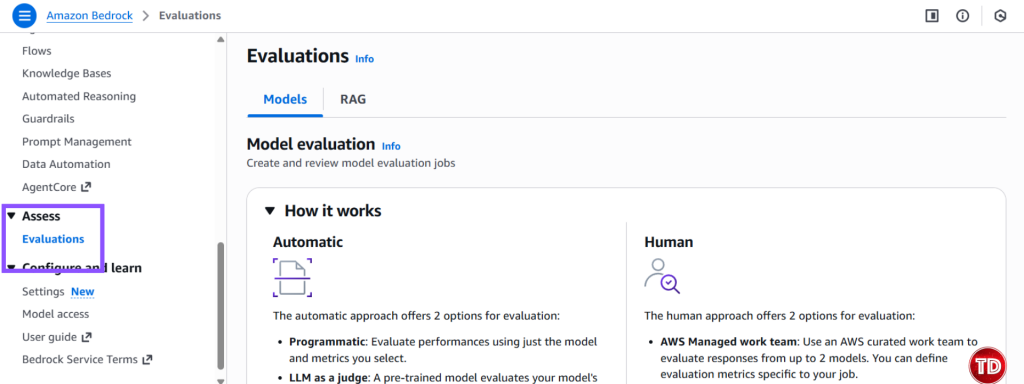Open Guardrails in the sidebar
Screen dimensions: 1024x384
tap(48, 119)
